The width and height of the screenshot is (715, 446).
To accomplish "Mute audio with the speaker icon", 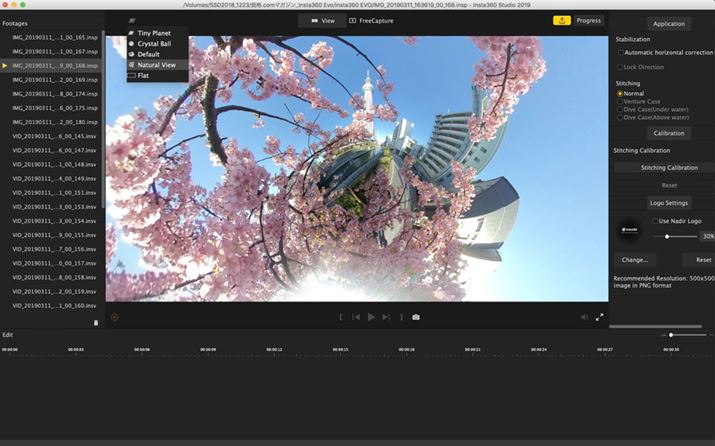I will pyautogui.click(x=584, y=317).
